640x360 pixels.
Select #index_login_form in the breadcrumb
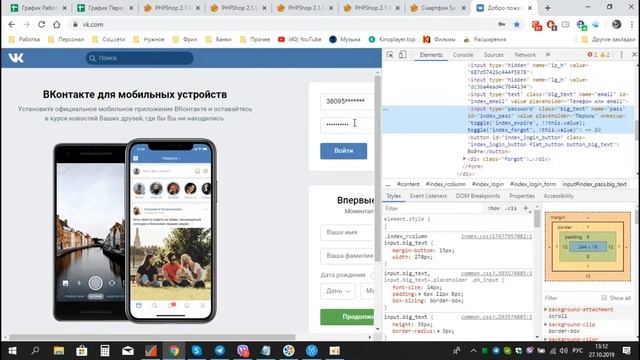(533, 184)
